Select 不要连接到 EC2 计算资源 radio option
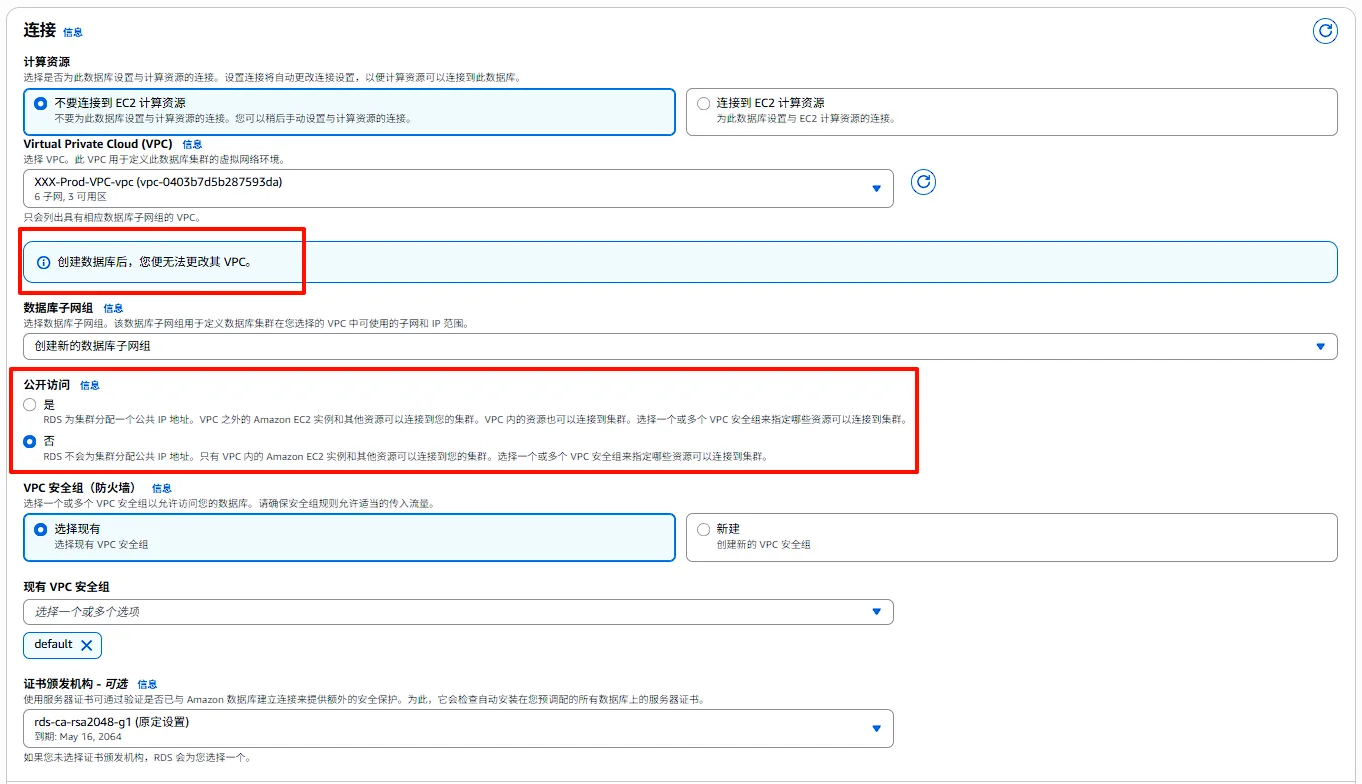1362x784 pixels. coord(41,103)
